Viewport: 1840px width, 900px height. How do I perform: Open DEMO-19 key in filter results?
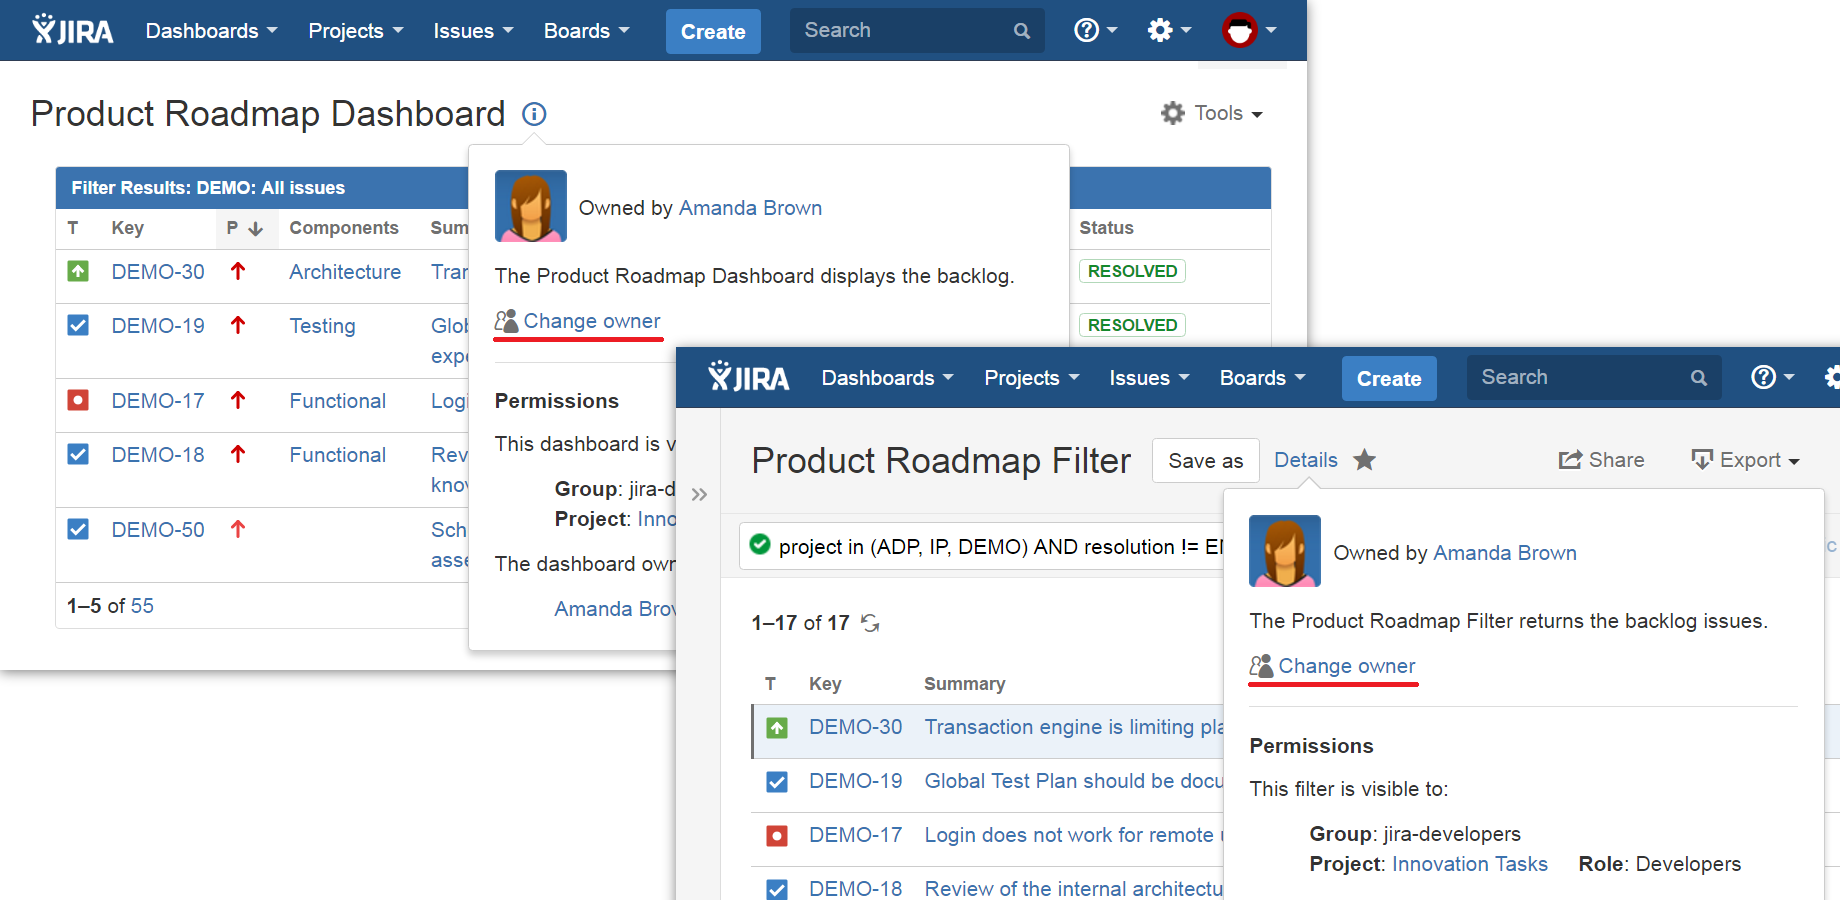point(856,781)
